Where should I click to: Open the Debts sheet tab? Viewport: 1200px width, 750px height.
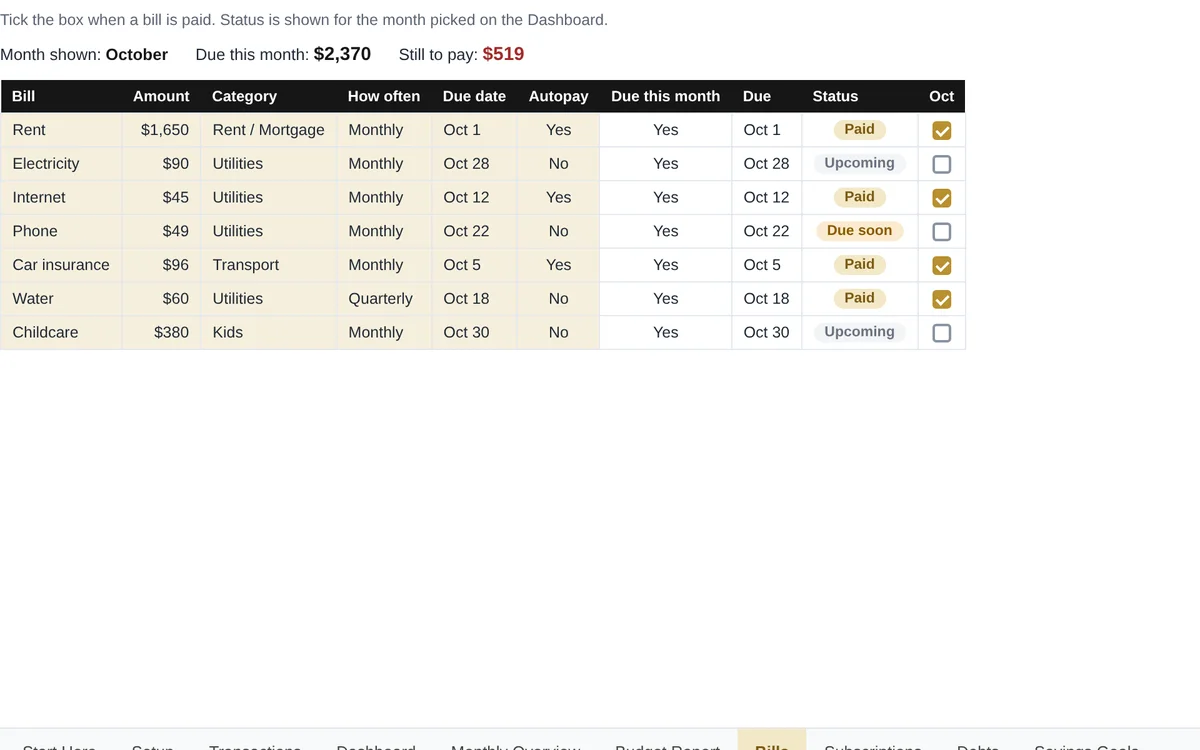[978, 742]
